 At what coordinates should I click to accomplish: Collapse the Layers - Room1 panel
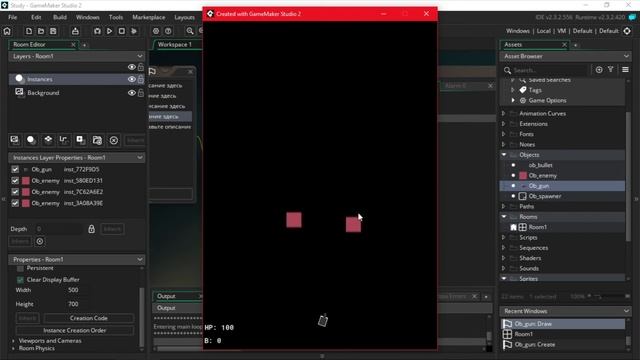coord(140,56)
